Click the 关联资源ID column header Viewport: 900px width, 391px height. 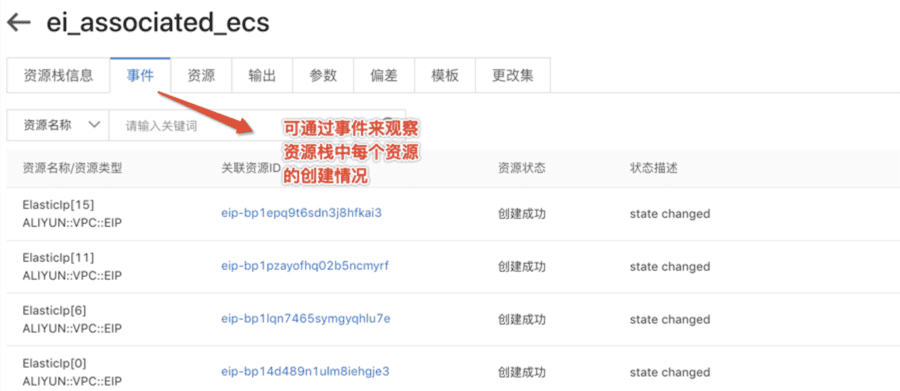point(250,169)
